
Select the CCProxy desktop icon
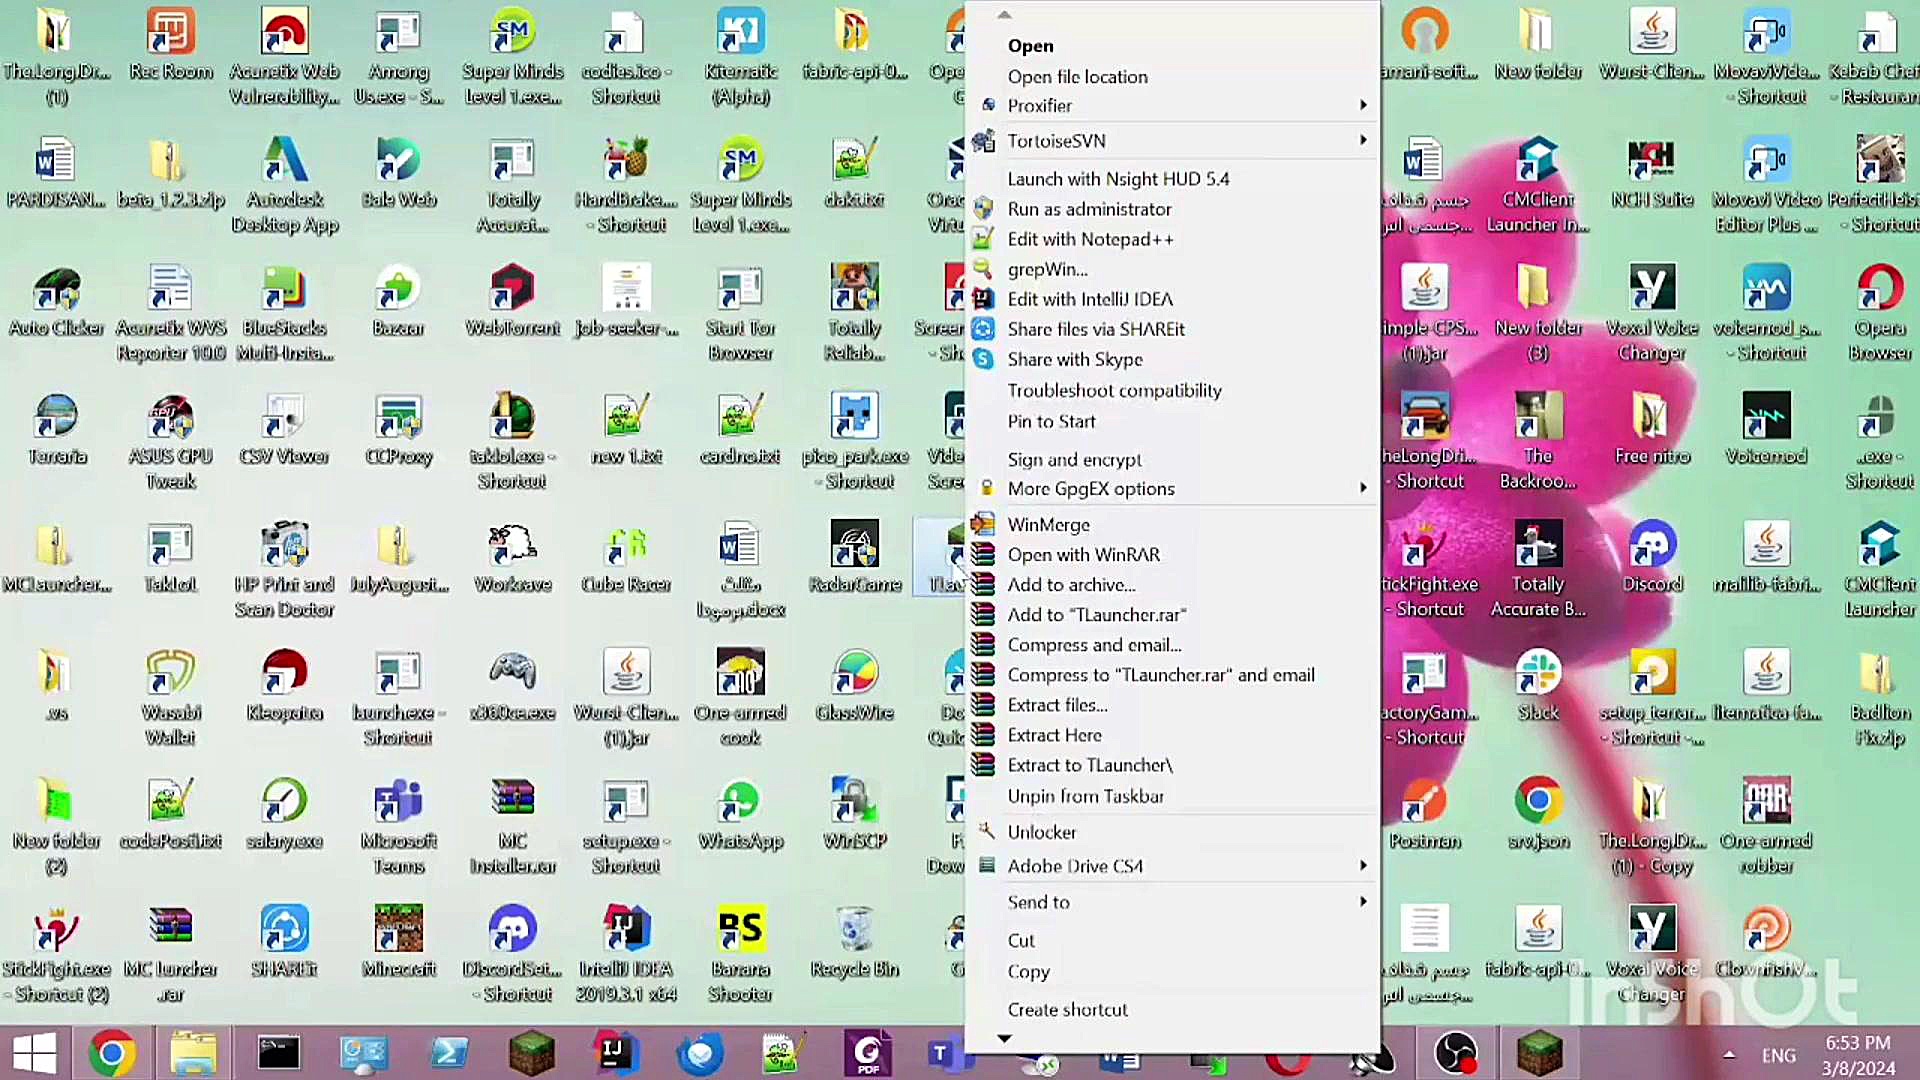coord(398,428)
